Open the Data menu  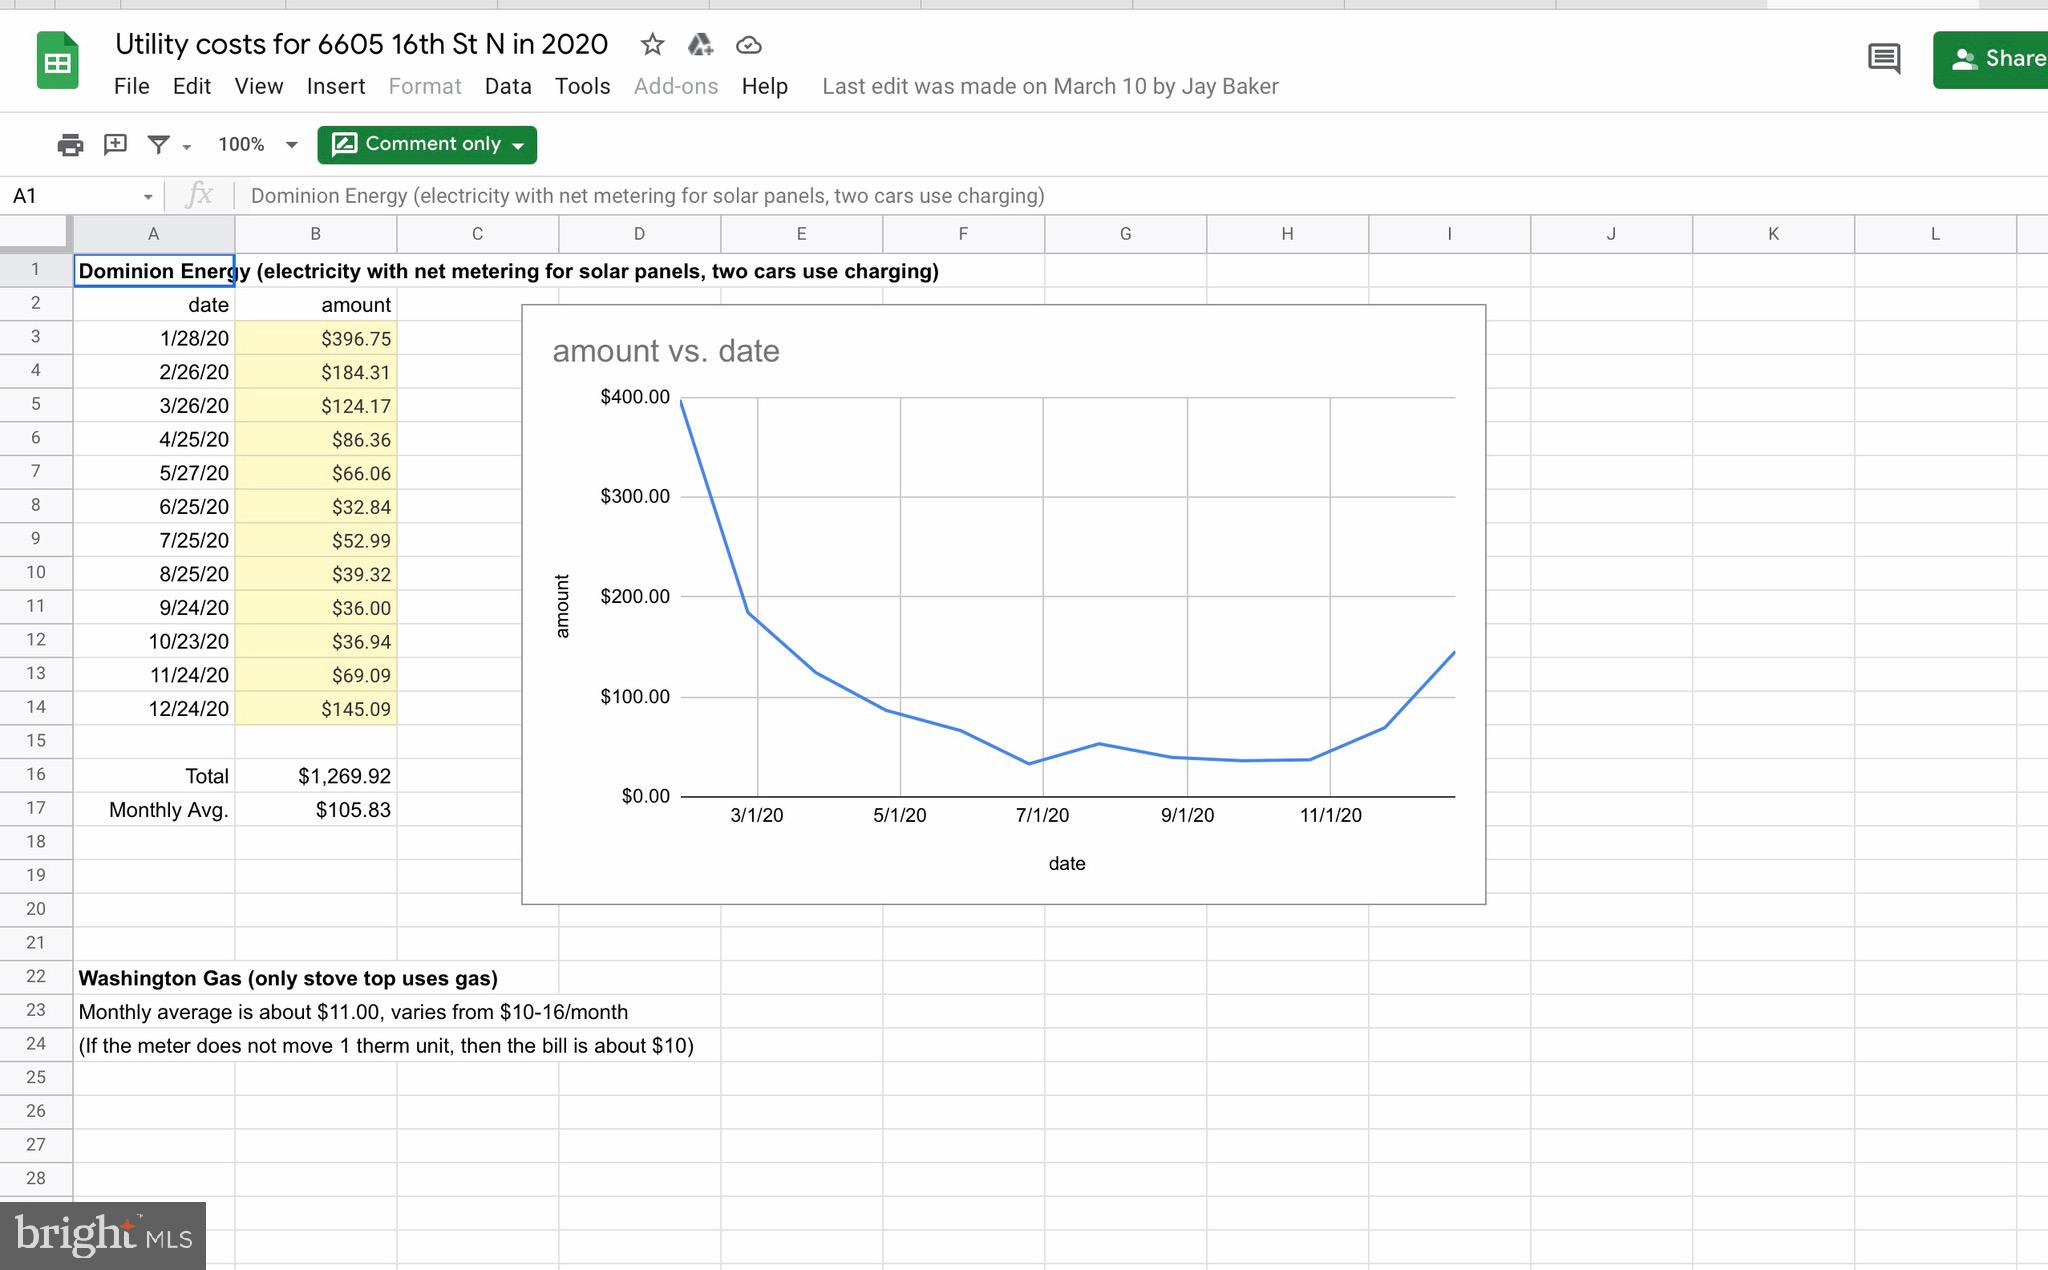pos(507,87)
